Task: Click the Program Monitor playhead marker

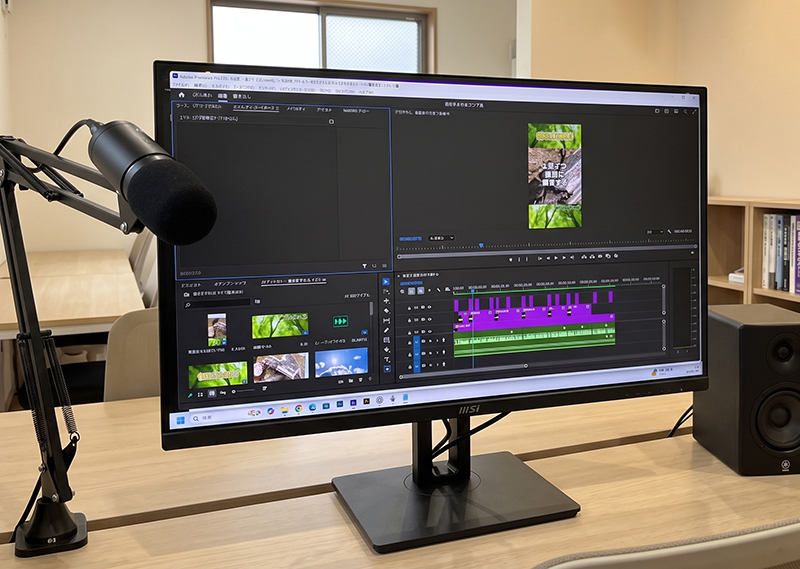Action: pyautogui.click(x=481, y=245)
